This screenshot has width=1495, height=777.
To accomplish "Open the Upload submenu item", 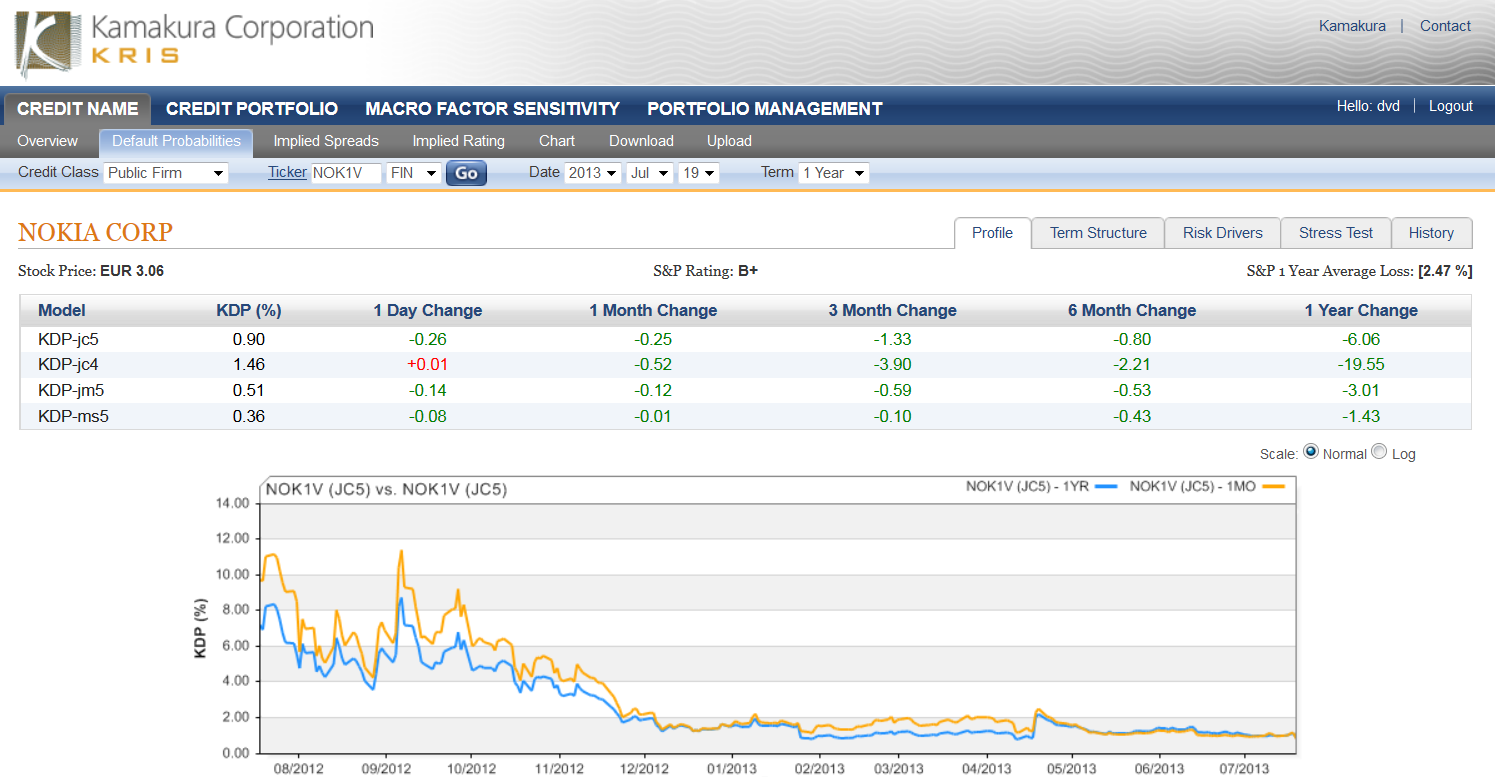I will pos(729,141).
